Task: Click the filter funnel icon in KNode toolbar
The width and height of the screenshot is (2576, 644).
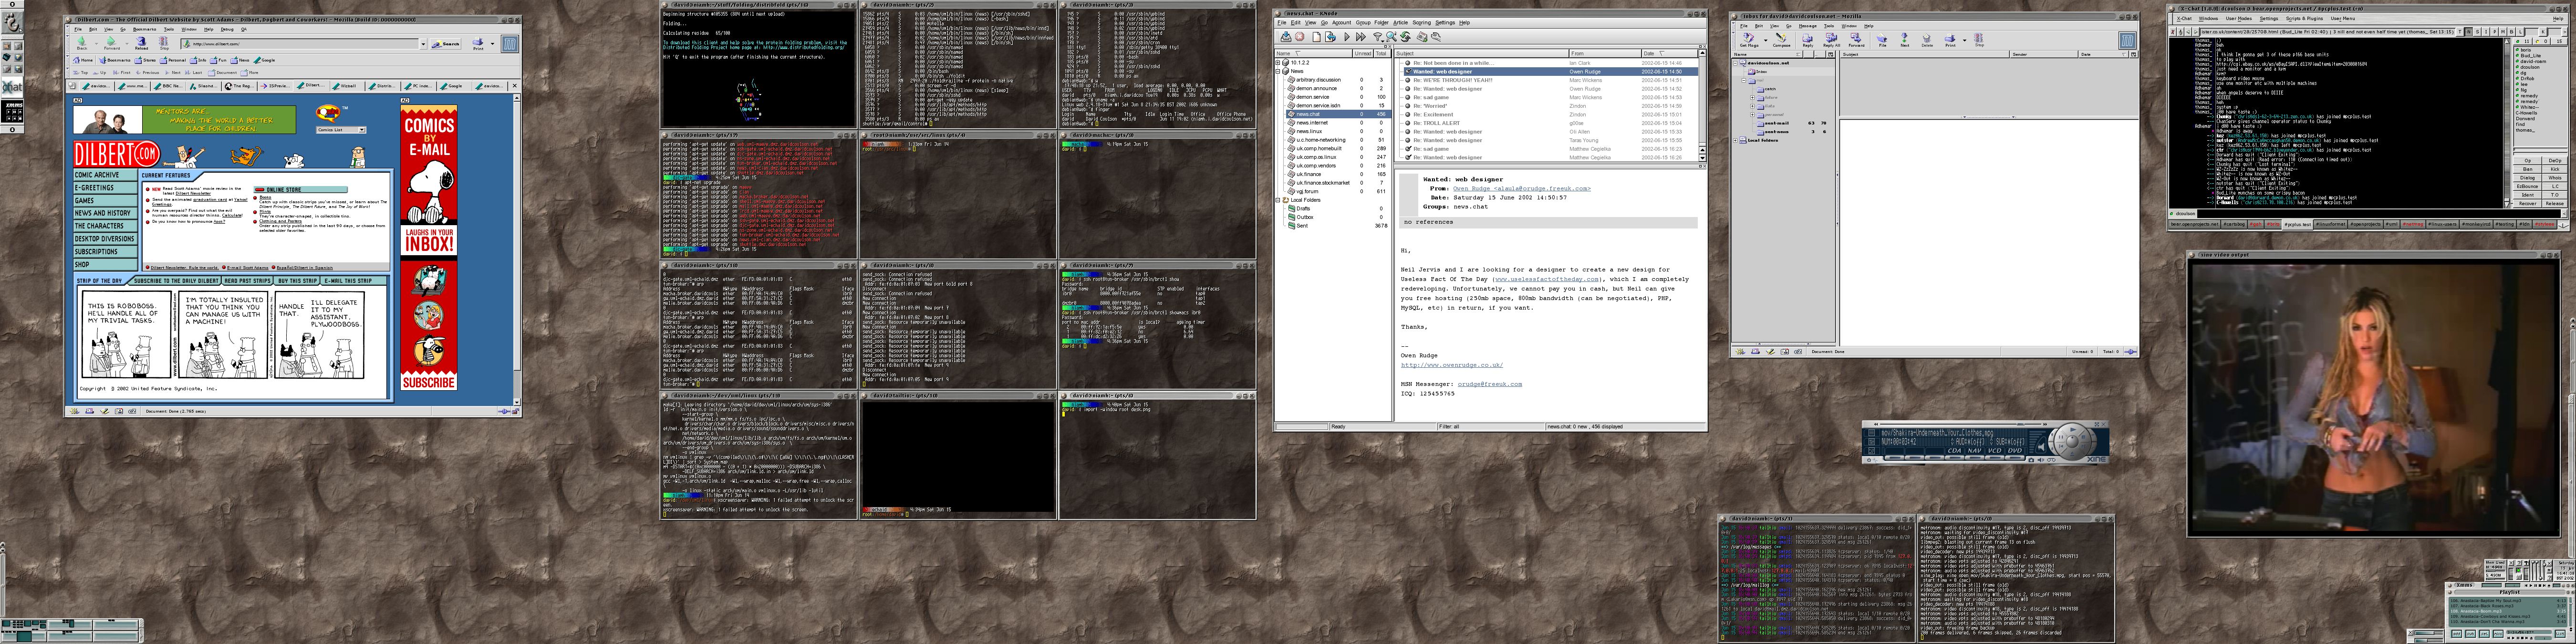Action: 1378,37
